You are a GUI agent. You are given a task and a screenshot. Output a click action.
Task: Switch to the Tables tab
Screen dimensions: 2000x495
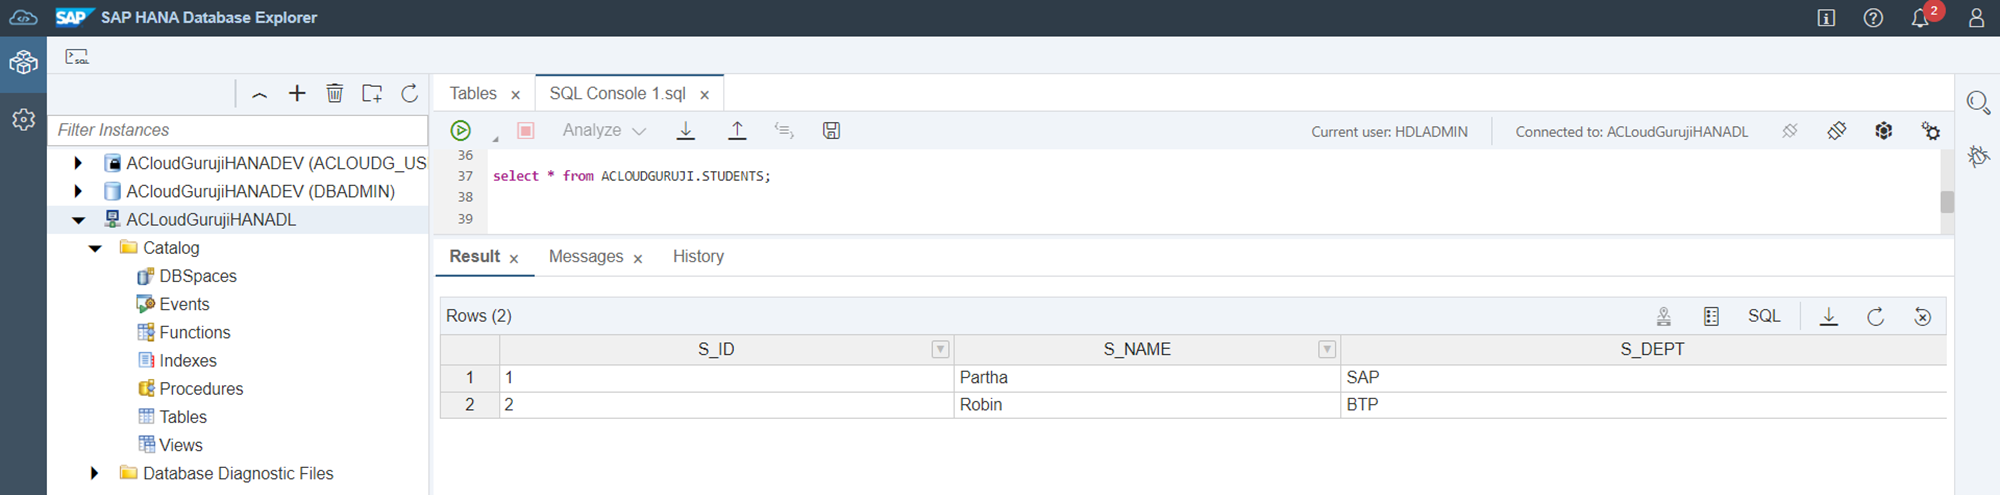tap(473, 94)
